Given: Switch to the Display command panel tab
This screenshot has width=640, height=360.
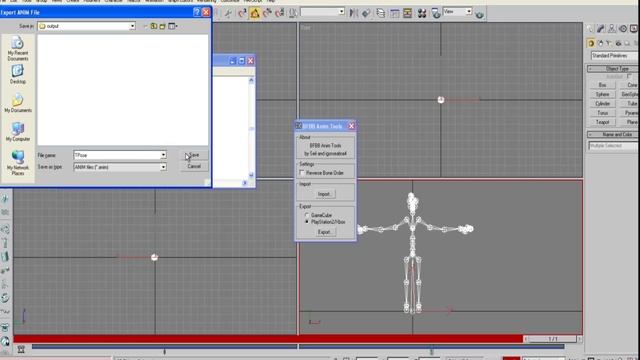Looking at the screenshot, I should (x=633, y=29).
